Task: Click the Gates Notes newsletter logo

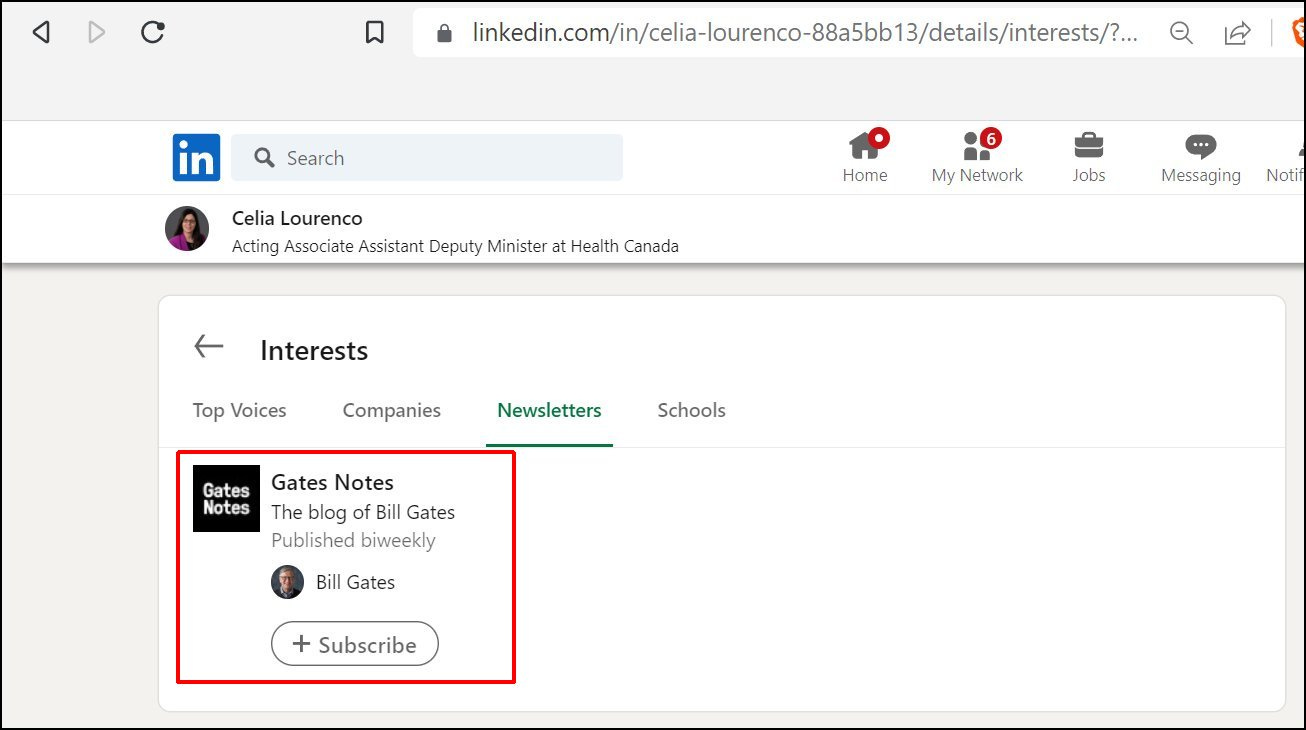Action: (x=226, y=498)
